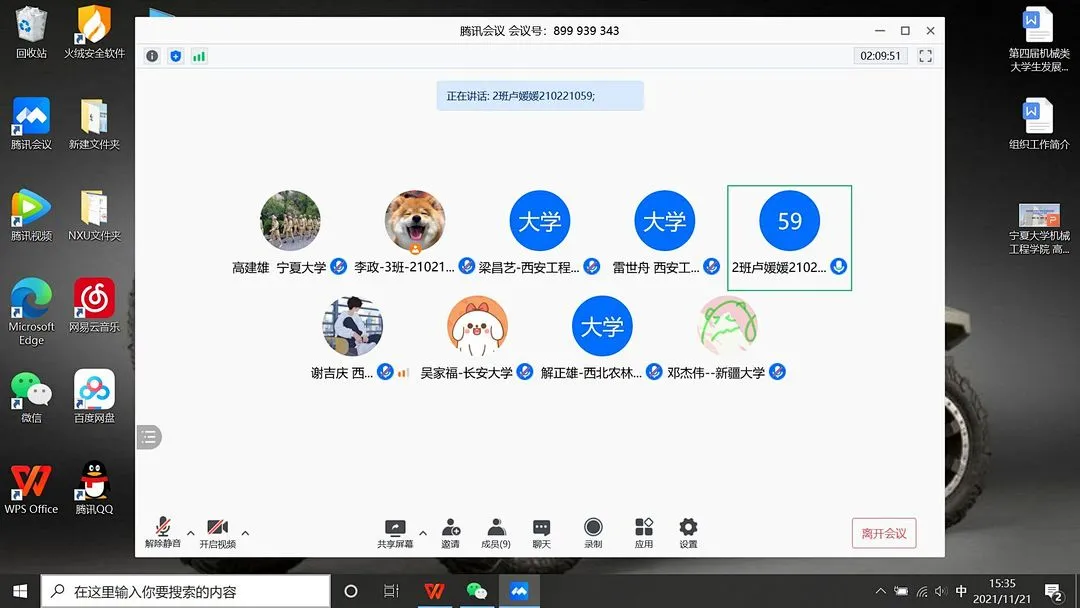Start recording with the 录制 button
This screenshot has width=1080, height=608.
pos(593,533)
